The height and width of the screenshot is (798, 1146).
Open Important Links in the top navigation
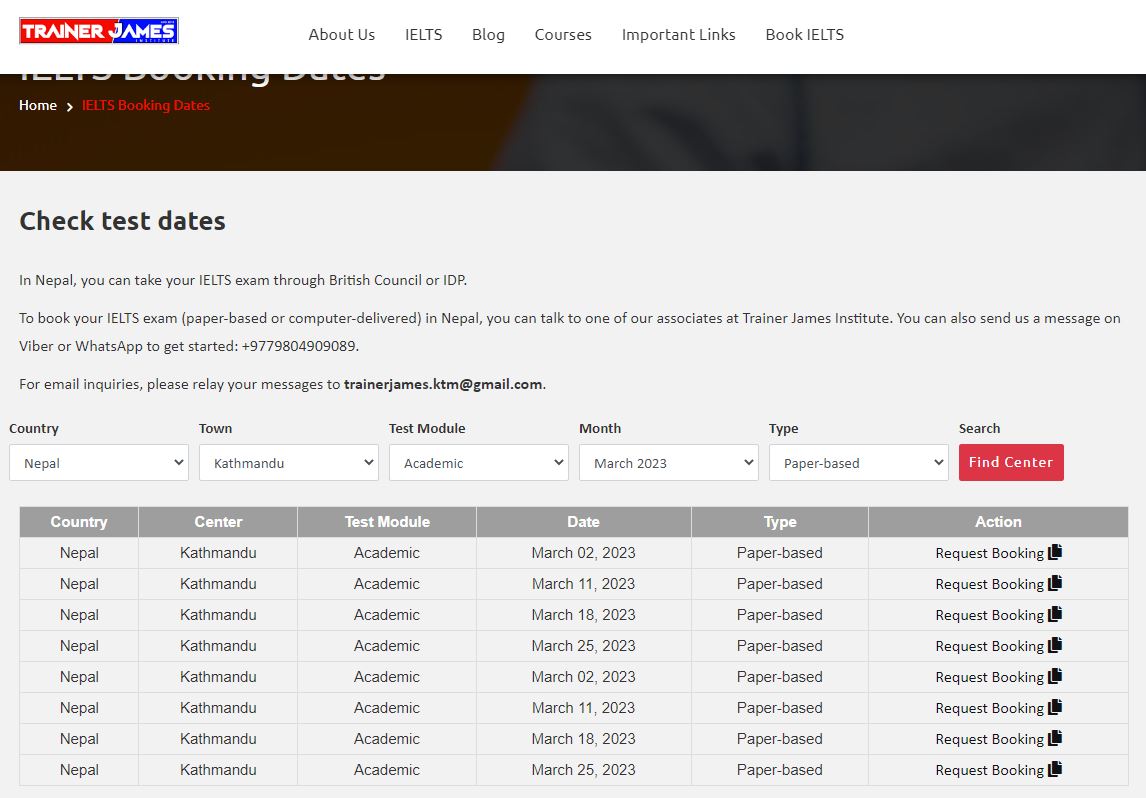[678, 34]
